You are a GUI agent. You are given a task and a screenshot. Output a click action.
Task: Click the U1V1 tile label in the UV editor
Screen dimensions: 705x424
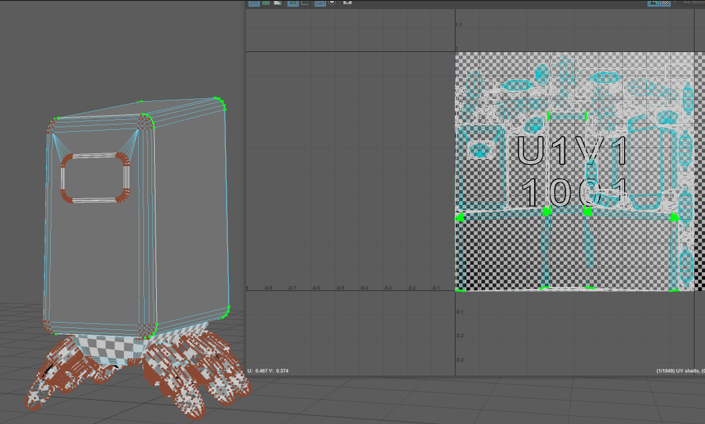click(573, 152)
